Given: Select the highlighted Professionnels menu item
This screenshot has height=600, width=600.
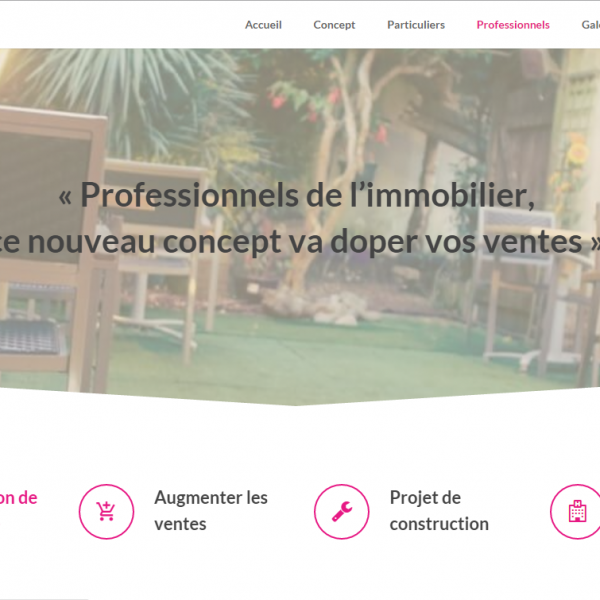Looking at the screenshot, I should pos(513,25).
